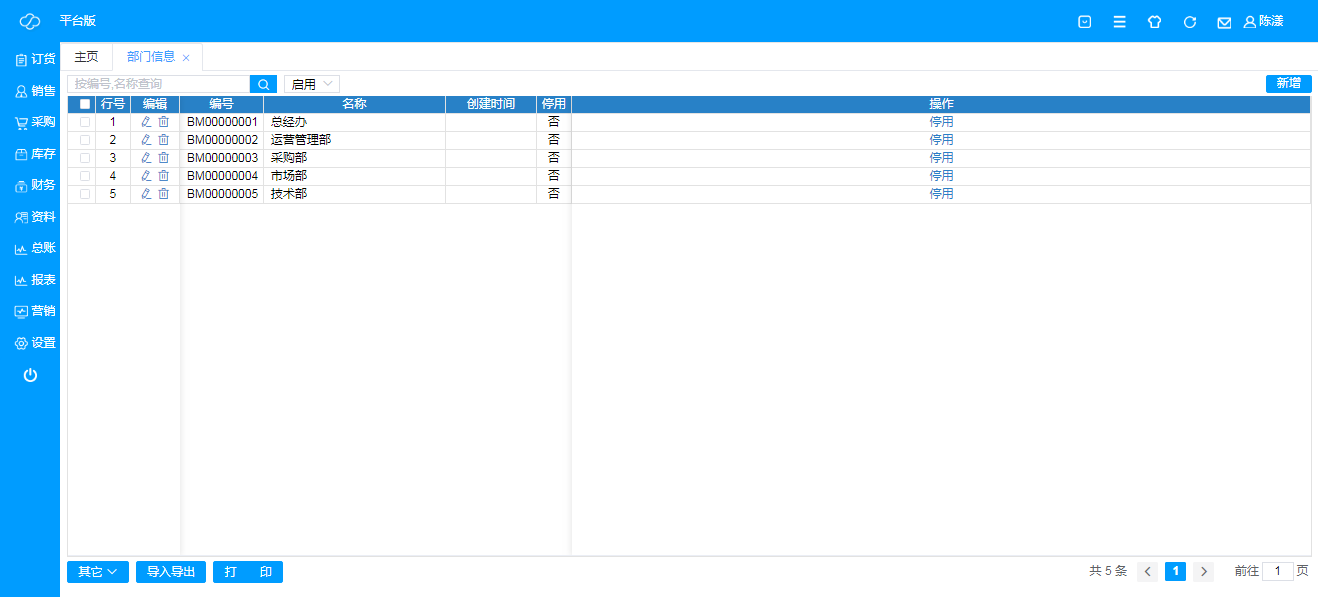Edit the 技术部 row with pencil icon
This screenshot has width=1318, height=597.
pyautogui.click(x=146, y=194)
